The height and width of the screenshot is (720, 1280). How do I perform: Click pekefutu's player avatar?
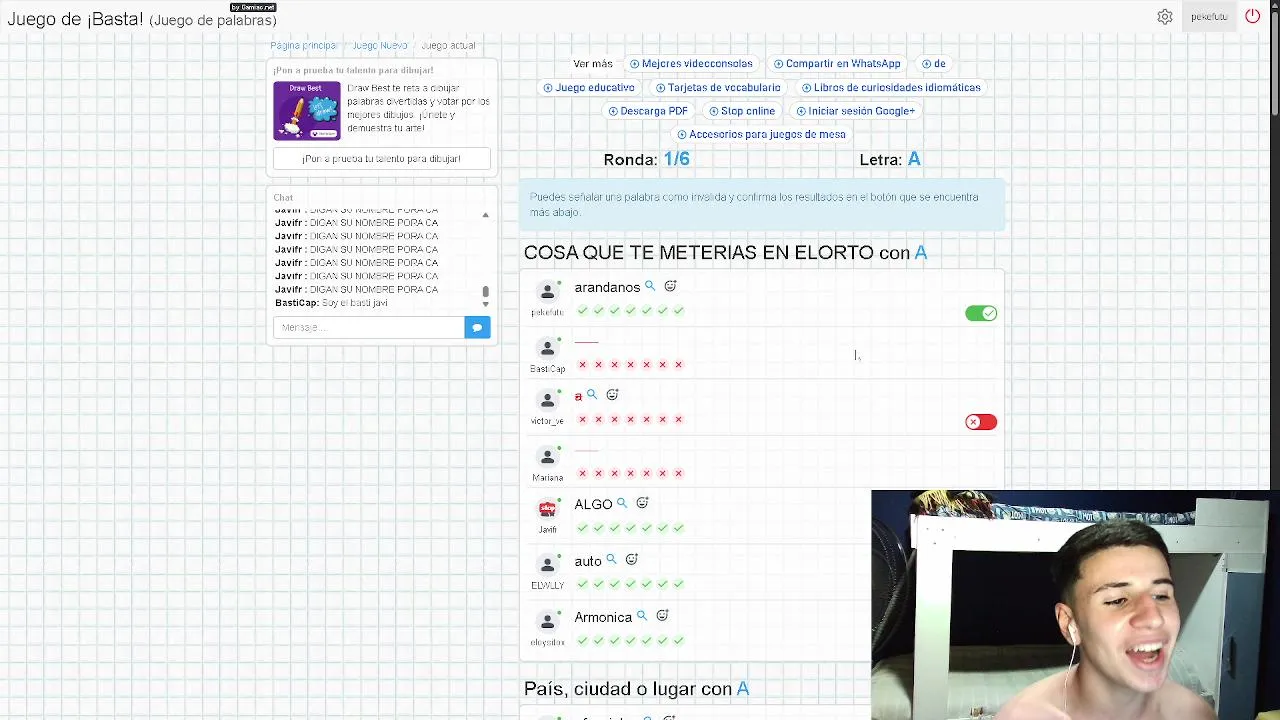547,292
